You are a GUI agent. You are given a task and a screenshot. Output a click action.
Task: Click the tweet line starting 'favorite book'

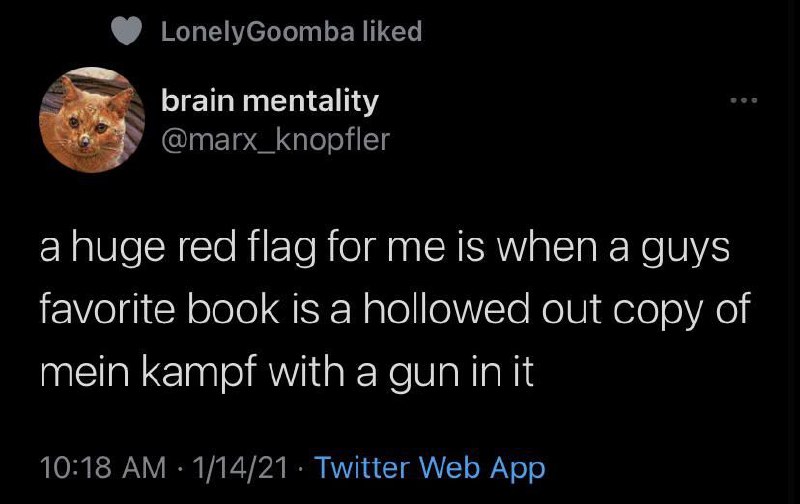click(393, 312)
